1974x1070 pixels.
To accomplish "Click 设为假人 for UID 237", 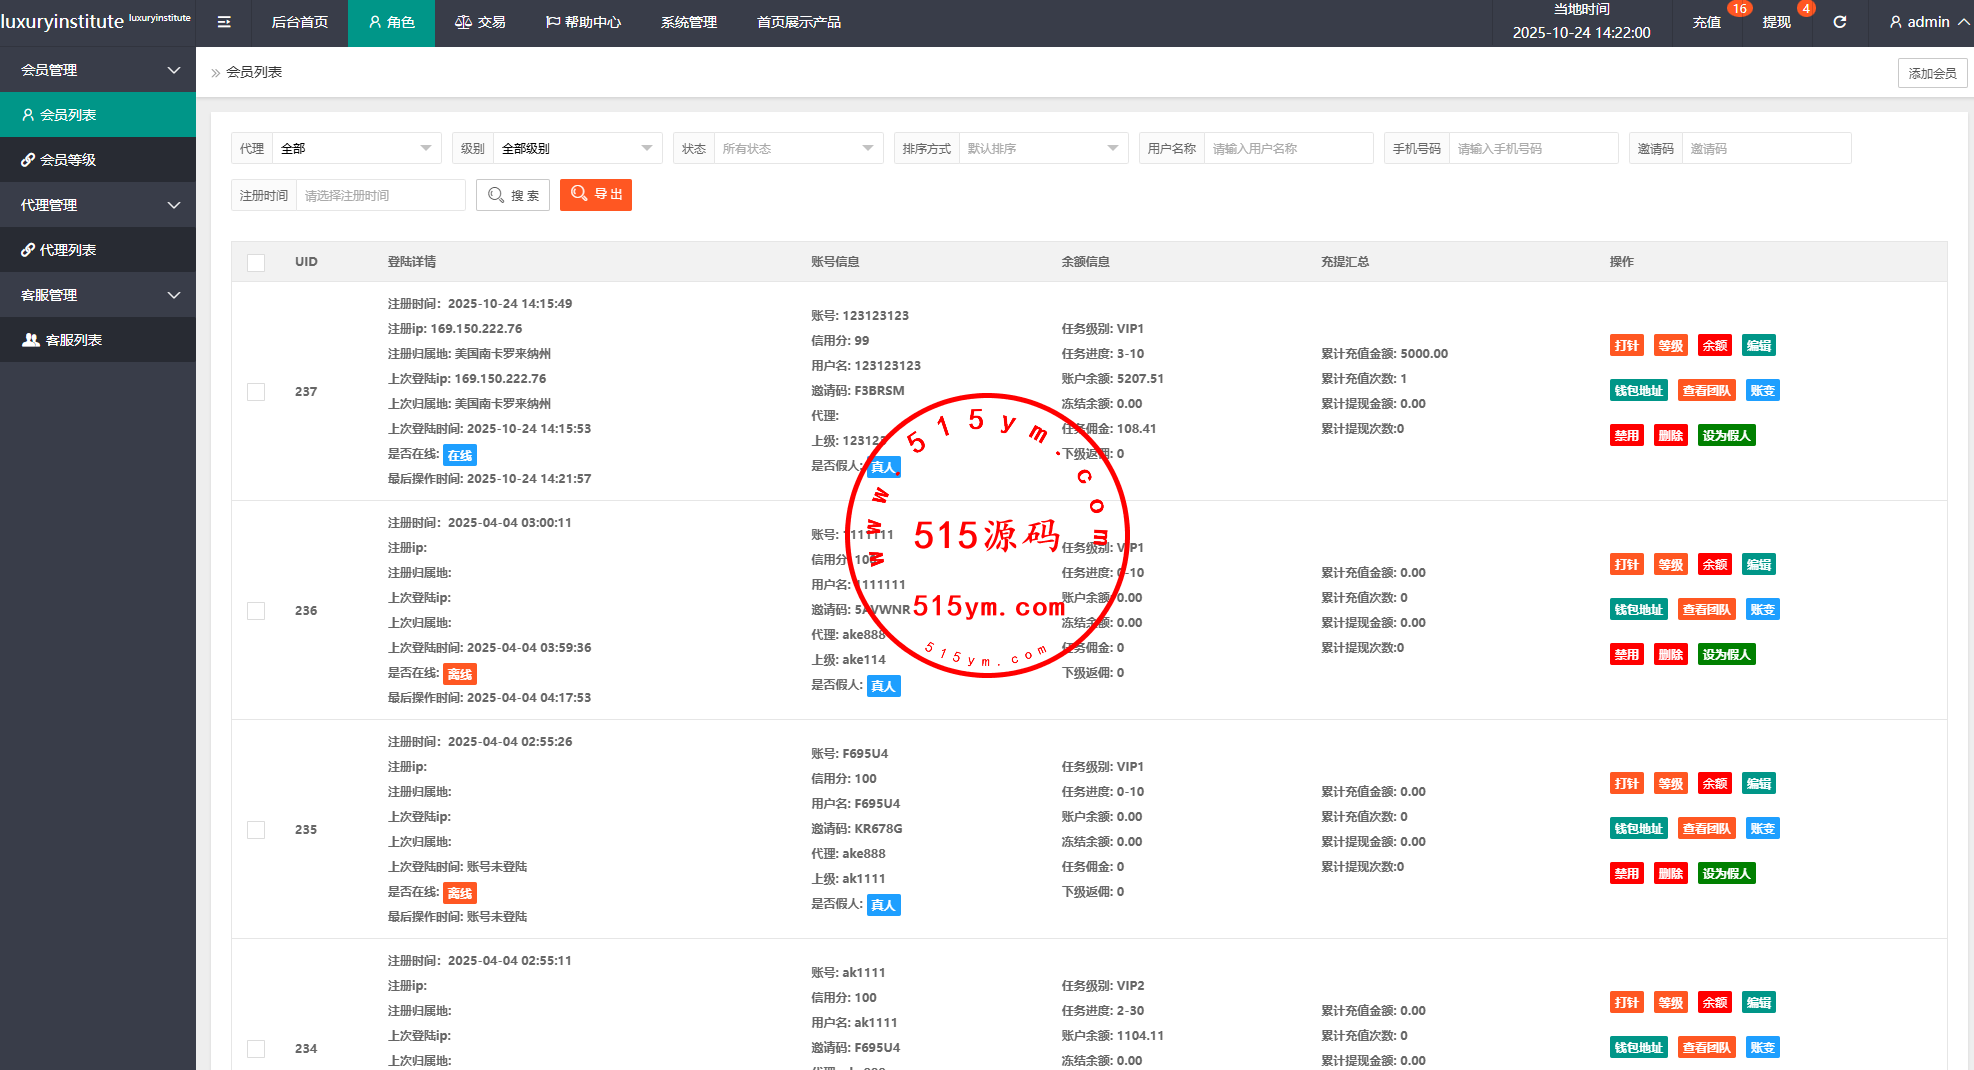I will 1726,436.
